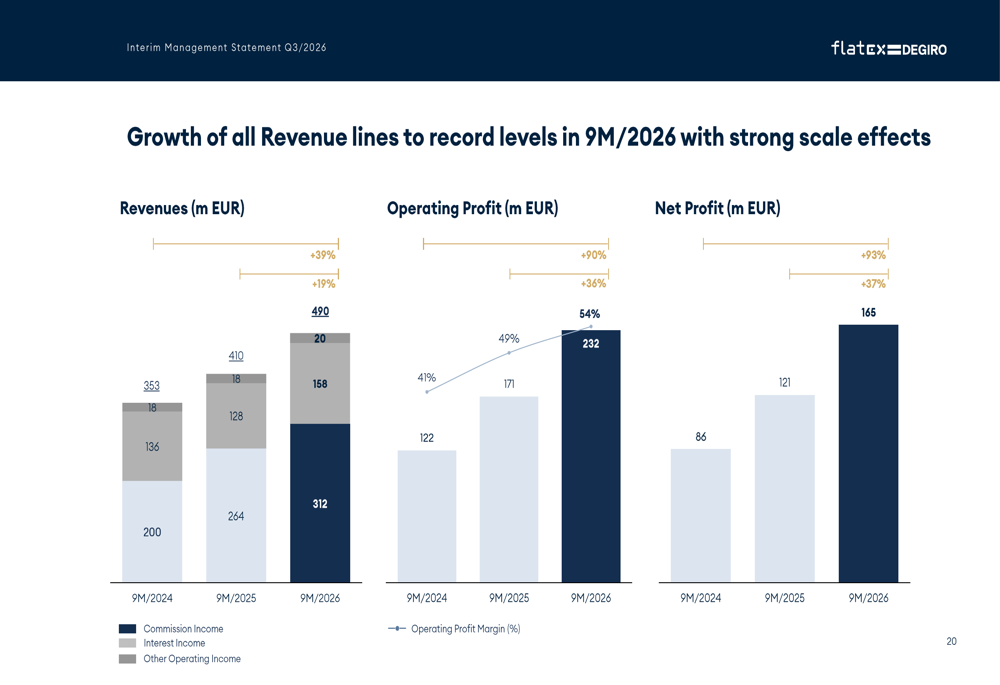The image size is (1000, 685).
Task: Click the dark 9M/2026 Net Profit bar
Action: [x=869, y=453]
